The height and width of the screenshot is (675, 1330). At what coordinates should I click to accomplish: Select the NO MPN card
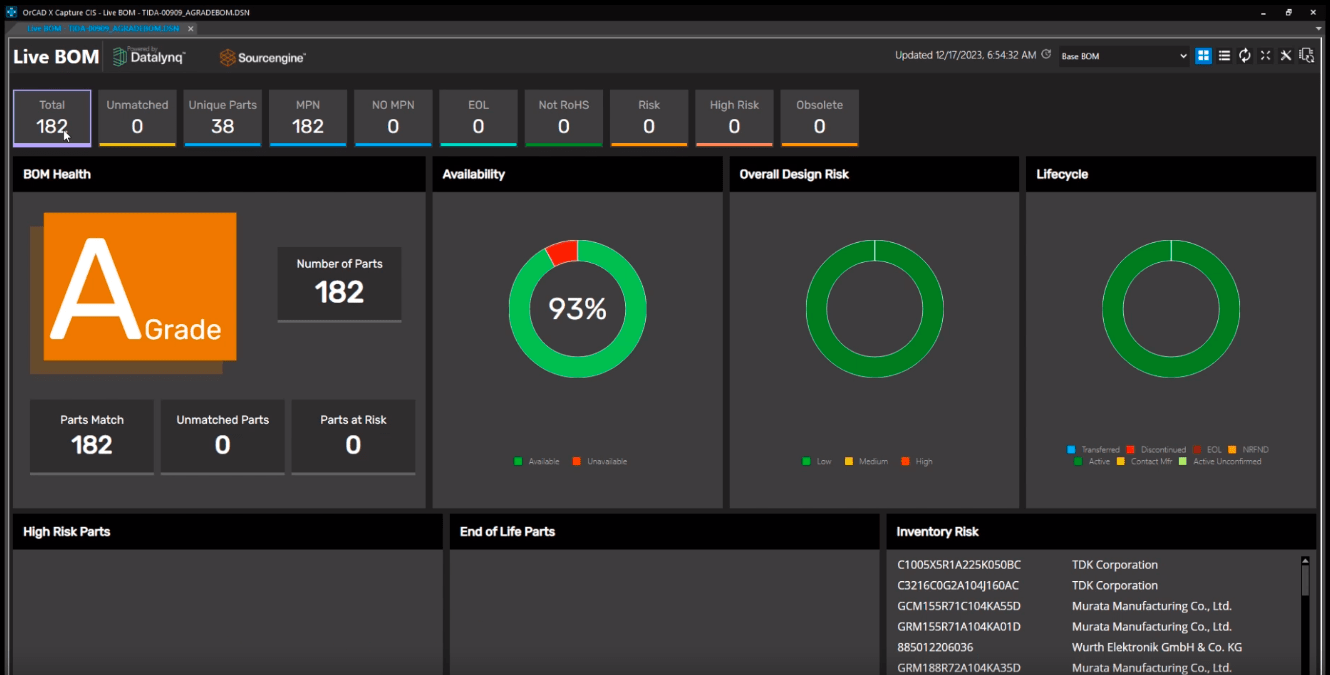click(x=393, y=118)
